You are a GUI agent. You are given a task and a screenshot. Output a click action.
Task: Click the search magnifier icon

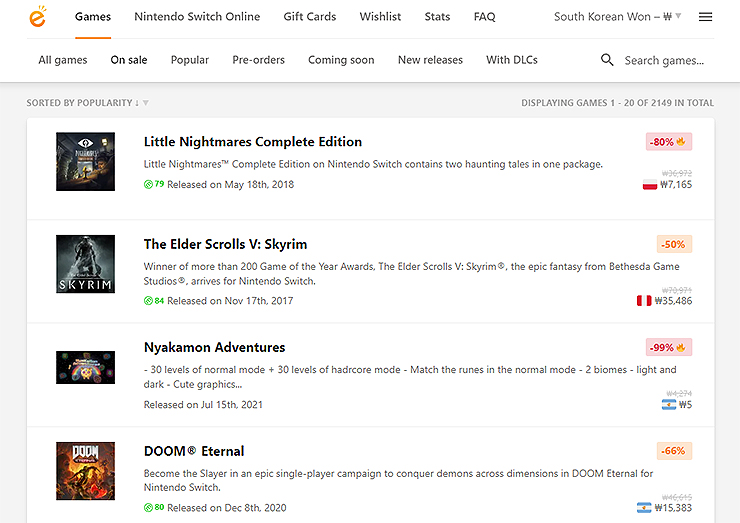point(607,60)
